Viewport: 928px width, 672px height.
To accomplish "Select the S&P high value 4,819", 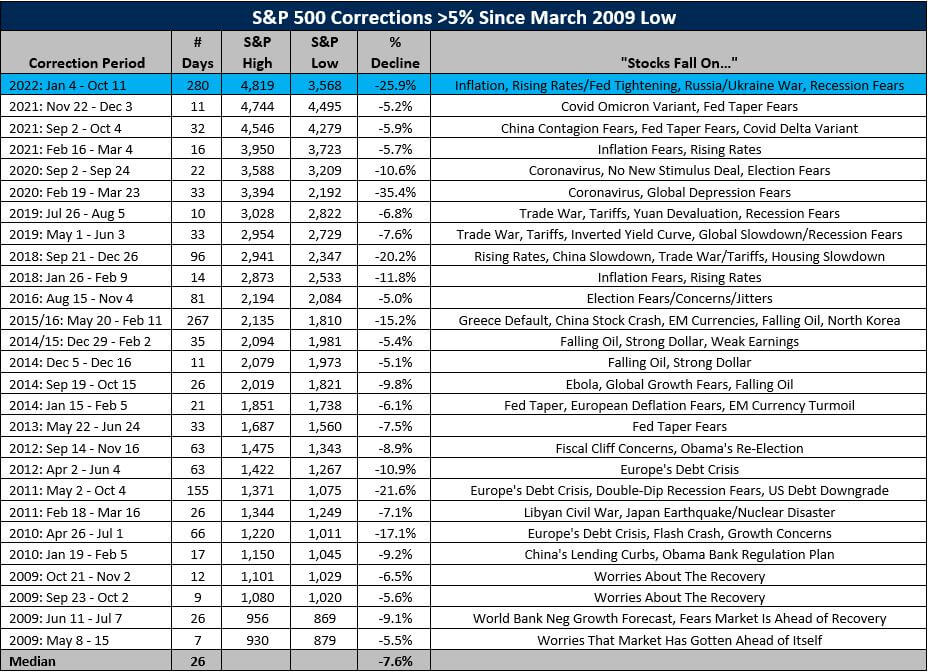I will 257,85.
